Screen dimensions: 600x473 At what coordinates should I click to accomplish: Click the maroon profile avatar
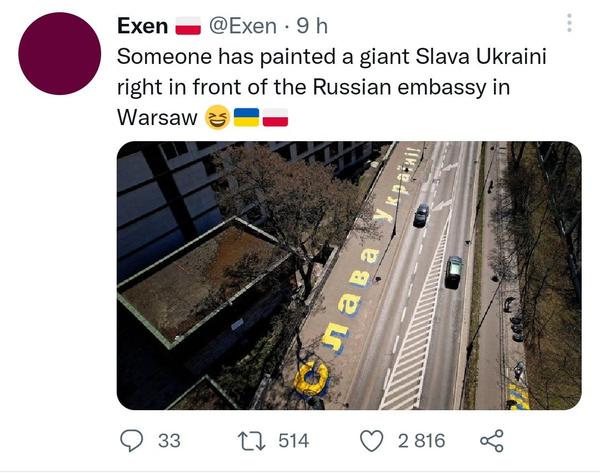[x=59, y=53]
